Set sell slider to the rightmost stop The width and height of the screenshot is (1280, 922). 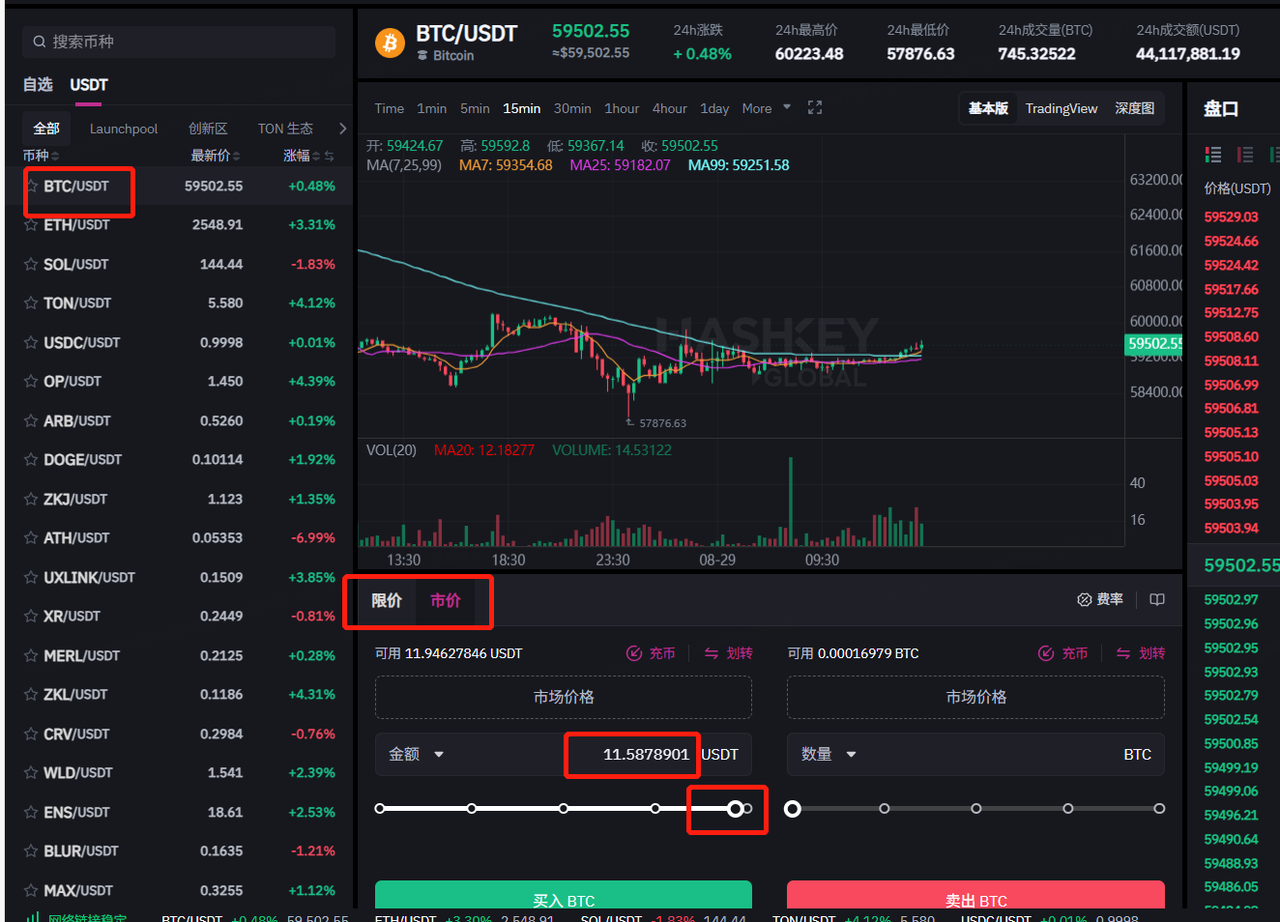click(1159, 808)
